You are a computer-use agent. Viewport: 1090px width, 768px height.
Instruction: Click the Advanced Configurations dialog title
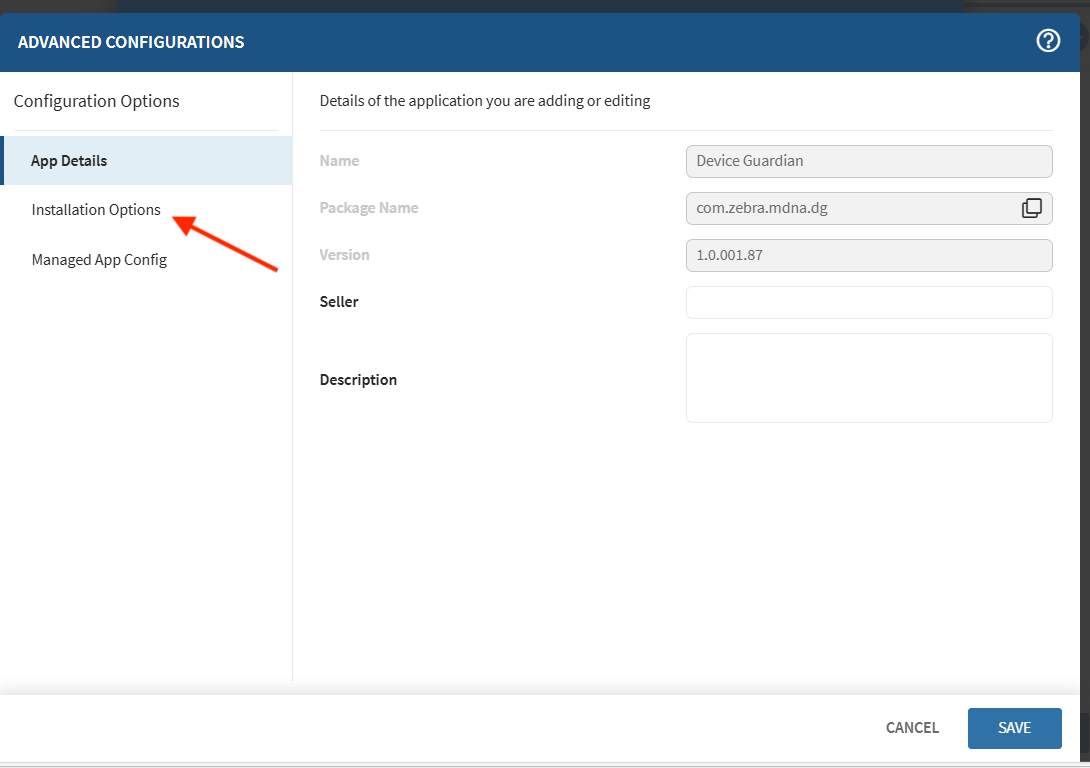click(x=131, y=42)
